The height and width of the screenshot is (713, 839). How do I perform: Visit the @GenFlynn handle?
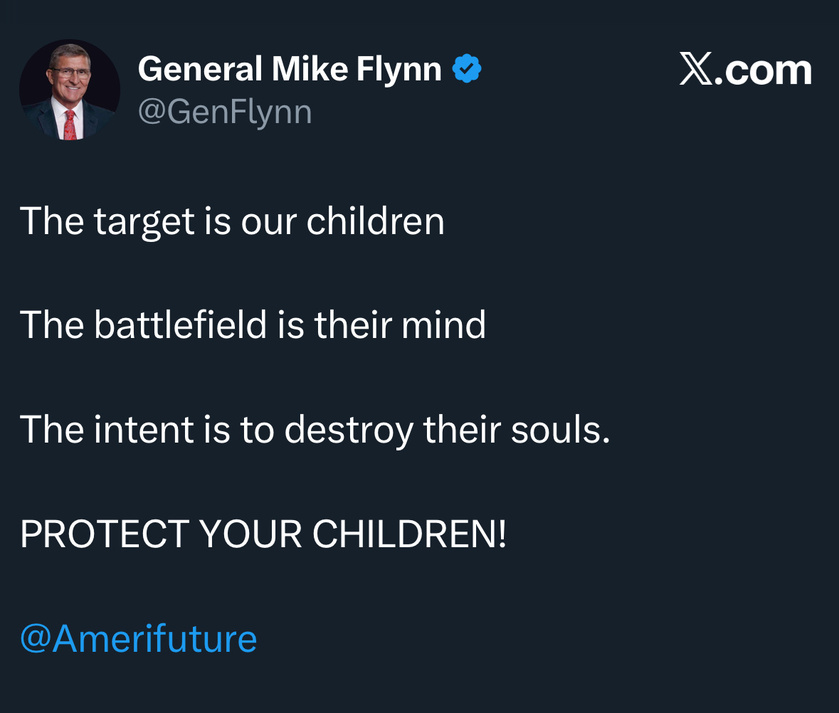click(x=224, y=111)
